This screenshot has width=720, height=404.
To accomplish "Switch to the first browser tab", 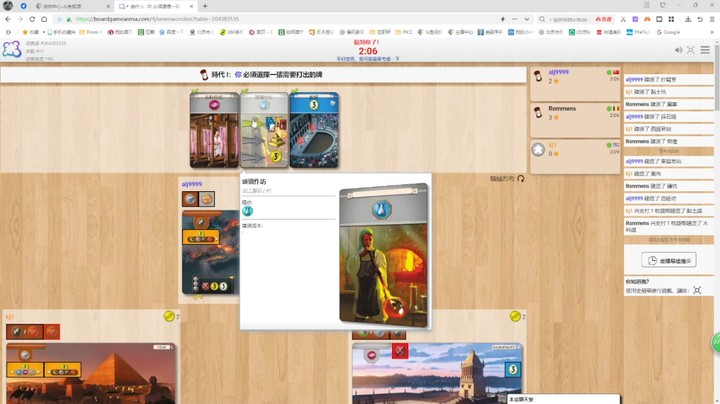I will tap(73, 6).
